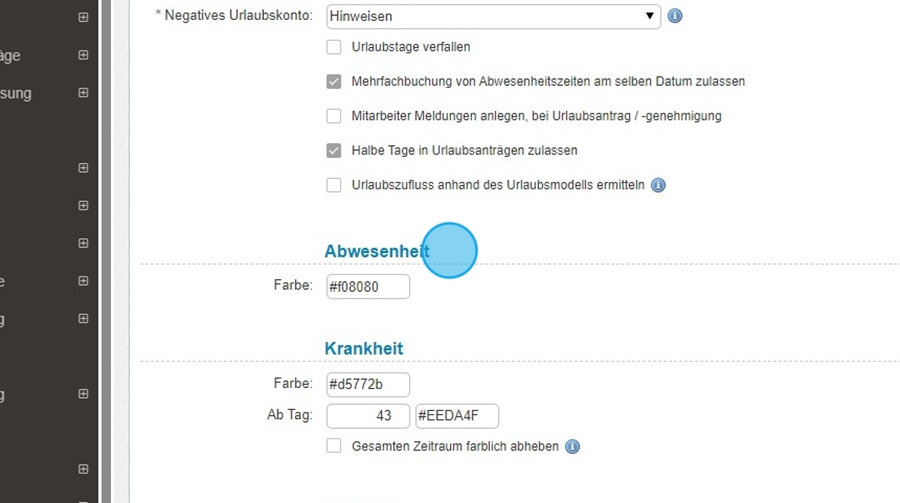
Task: Focus the Ab Tag number field
Action: point(368,415)
